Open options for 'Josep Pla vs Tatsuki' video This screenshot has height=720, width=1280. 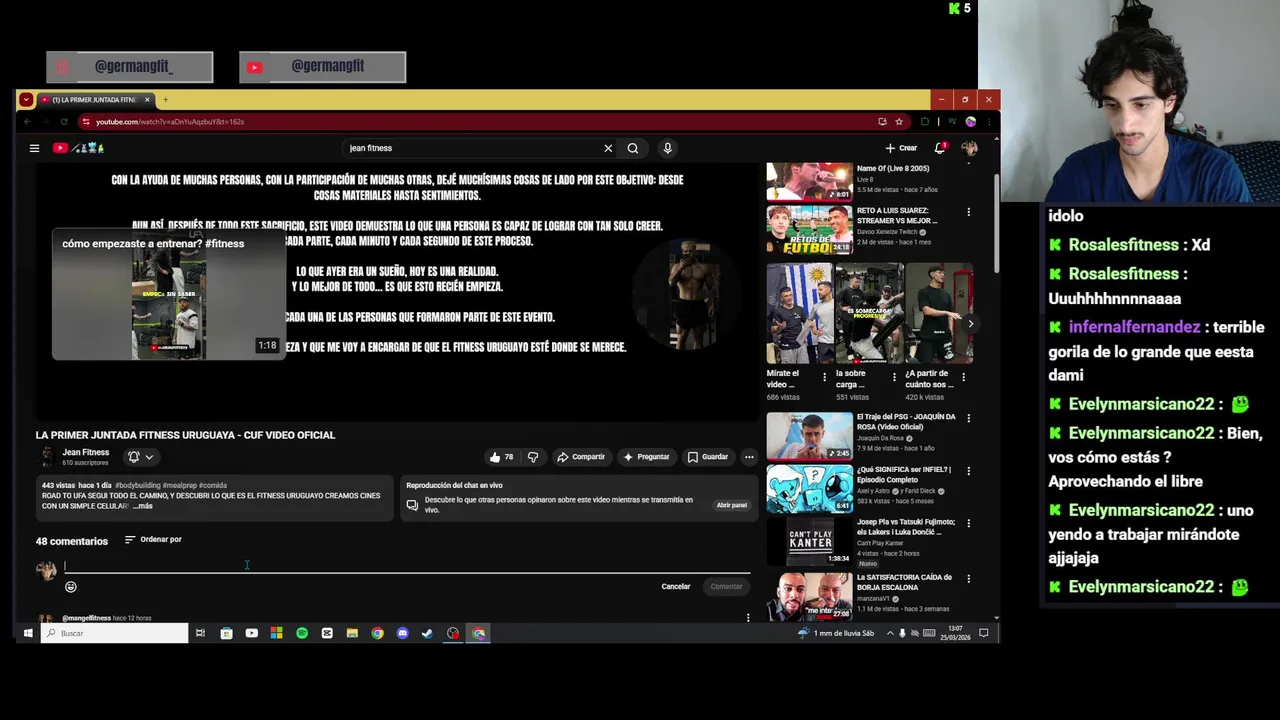[x=968, y=523]
